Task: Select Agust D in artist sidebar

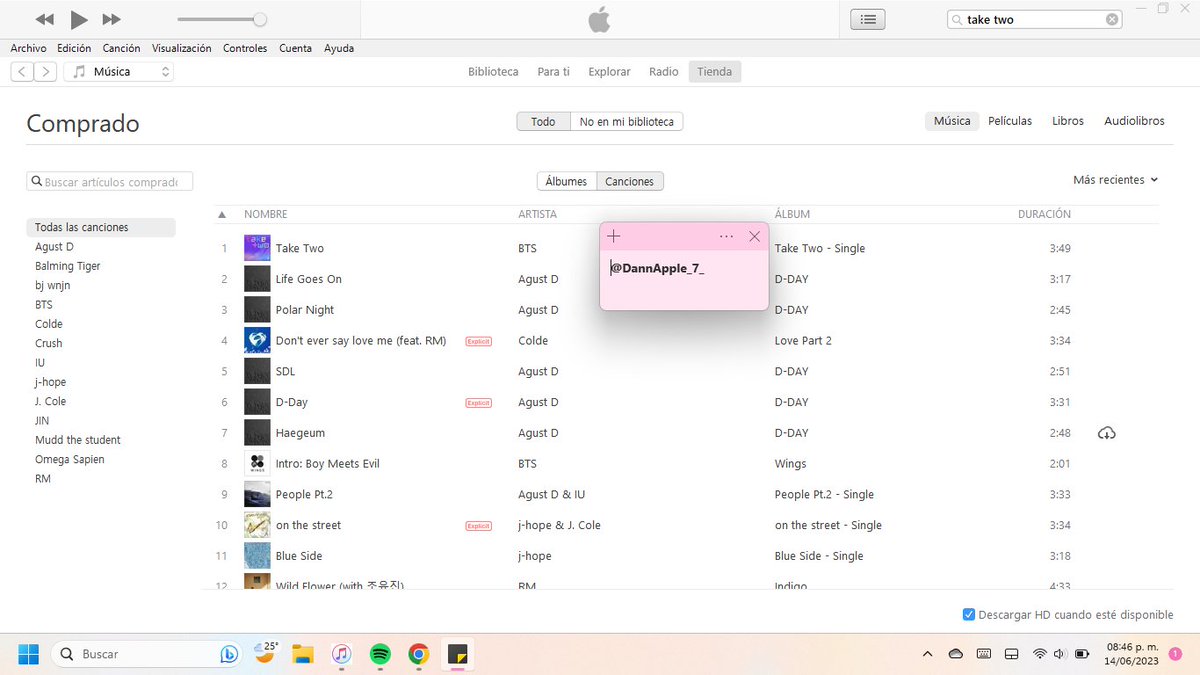Action: [55, 247]
